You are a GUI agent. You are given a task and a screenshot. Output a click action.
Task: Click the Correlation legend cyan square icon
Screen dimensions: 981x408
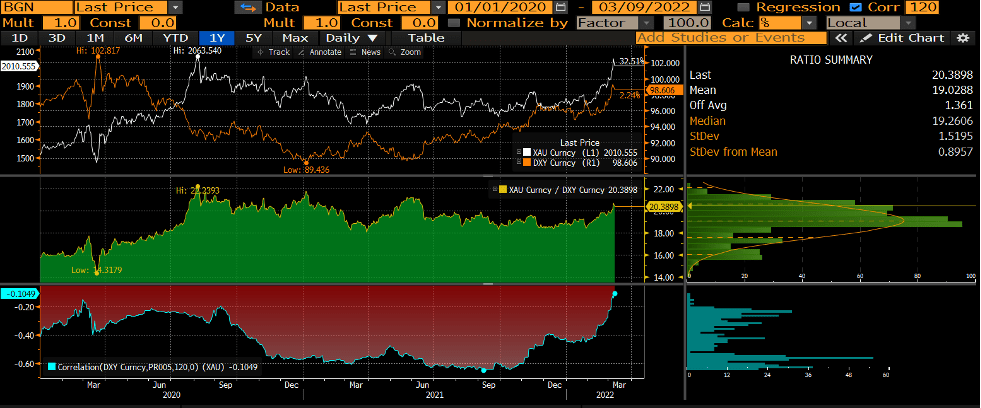(x=51, y=367)
